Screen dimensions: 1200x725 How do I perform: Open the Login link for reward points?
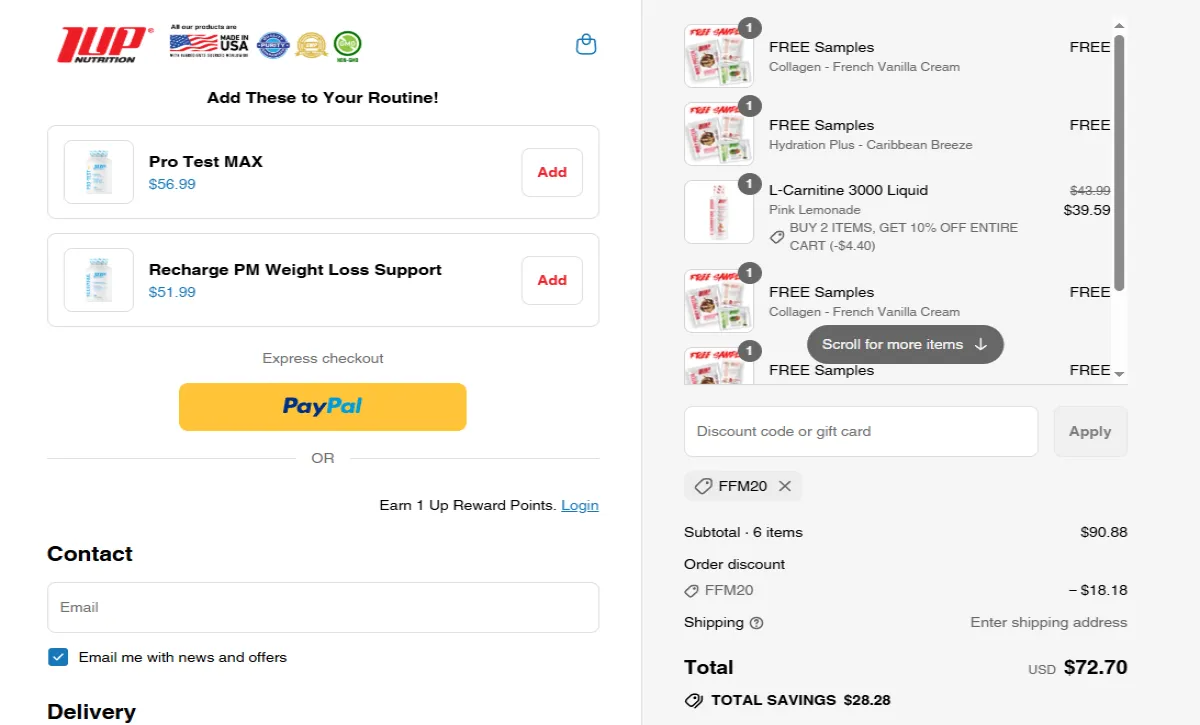pos(580,505)
